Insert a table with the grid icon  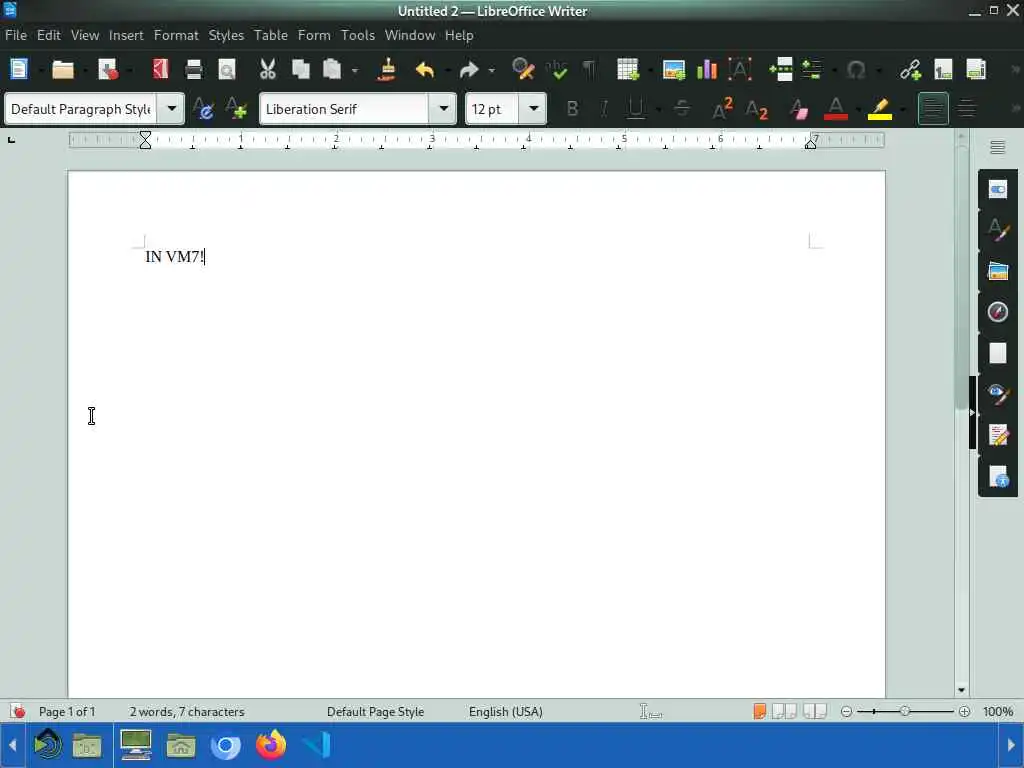pyautogui.click(x=628, y=69)
